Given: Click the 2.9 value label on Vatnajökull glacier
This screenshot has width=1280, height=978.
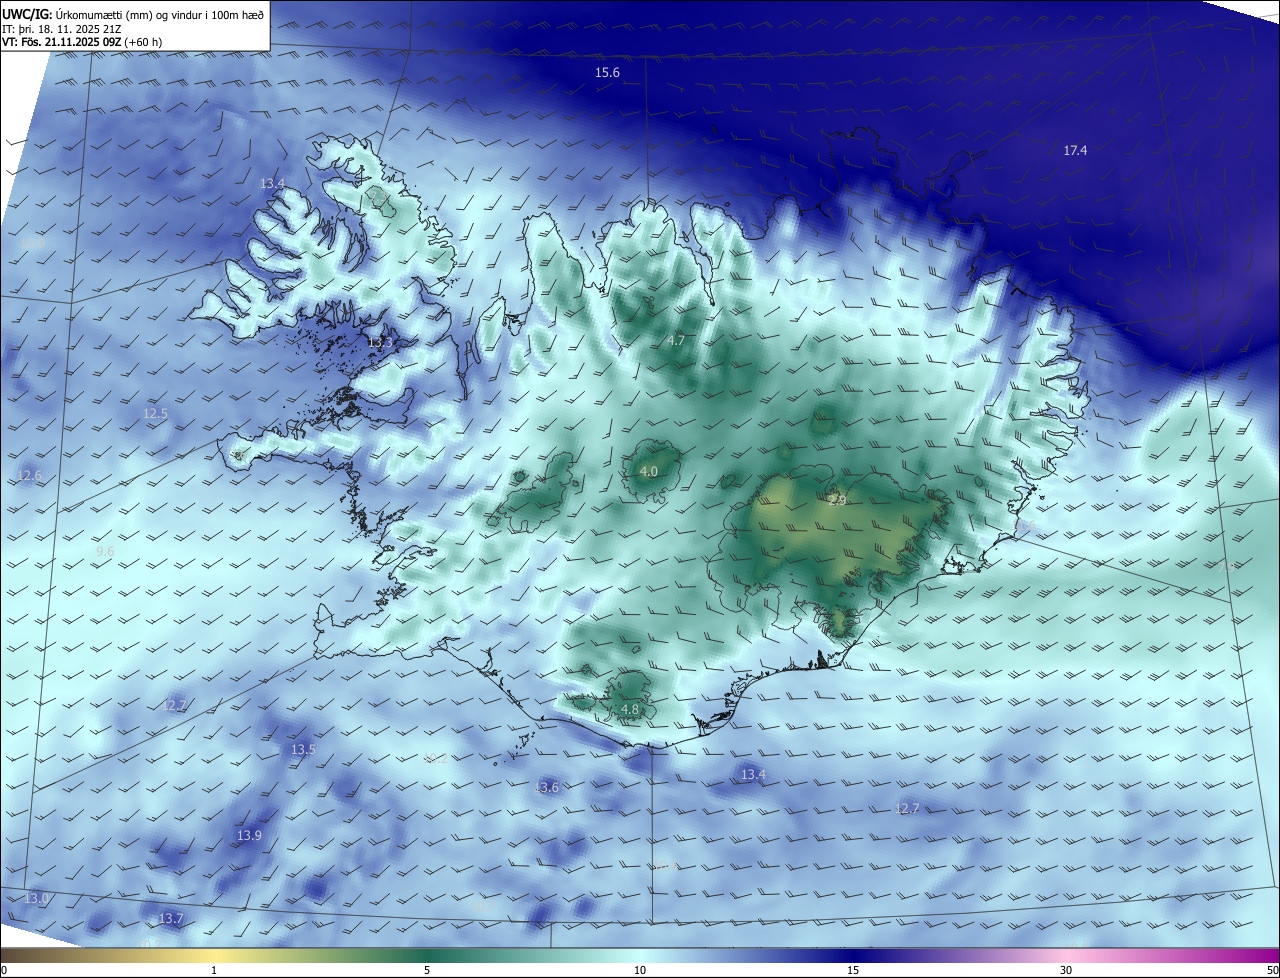Looking at the screenshot, I should coord(838,500).
